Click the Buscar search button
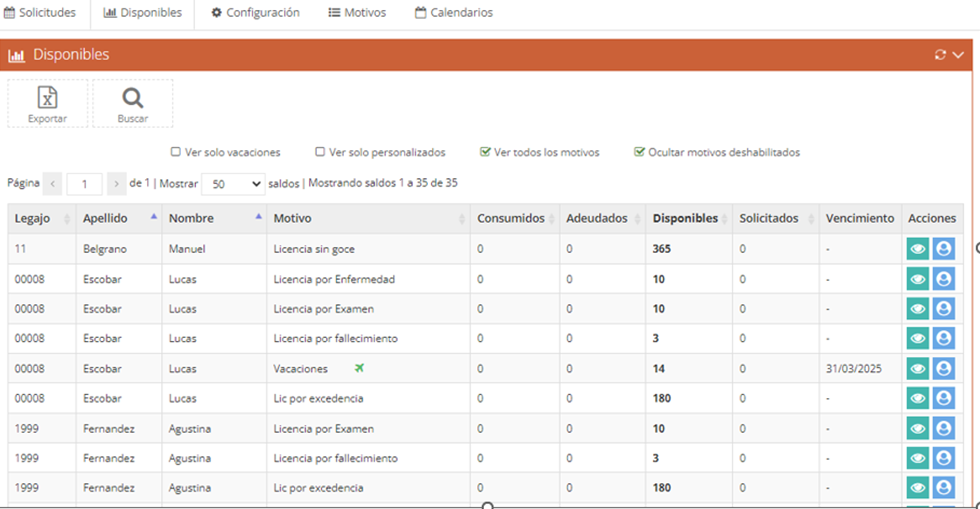Viewport: 980px width, 509px height. (132, 104)
